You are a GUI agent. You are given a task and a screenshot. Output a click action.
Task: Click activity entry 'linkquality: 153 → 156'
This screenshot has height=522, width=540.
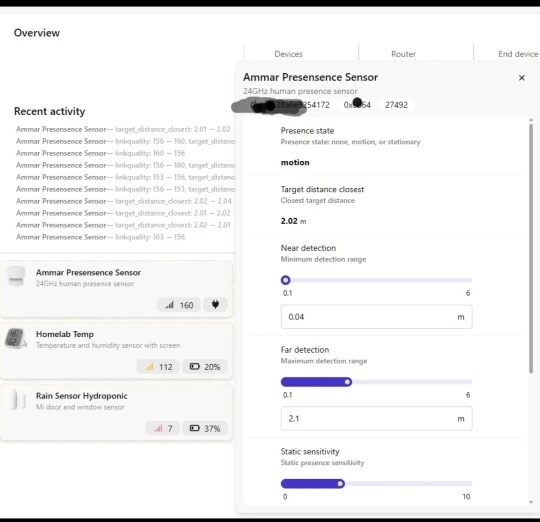[126, 177]
